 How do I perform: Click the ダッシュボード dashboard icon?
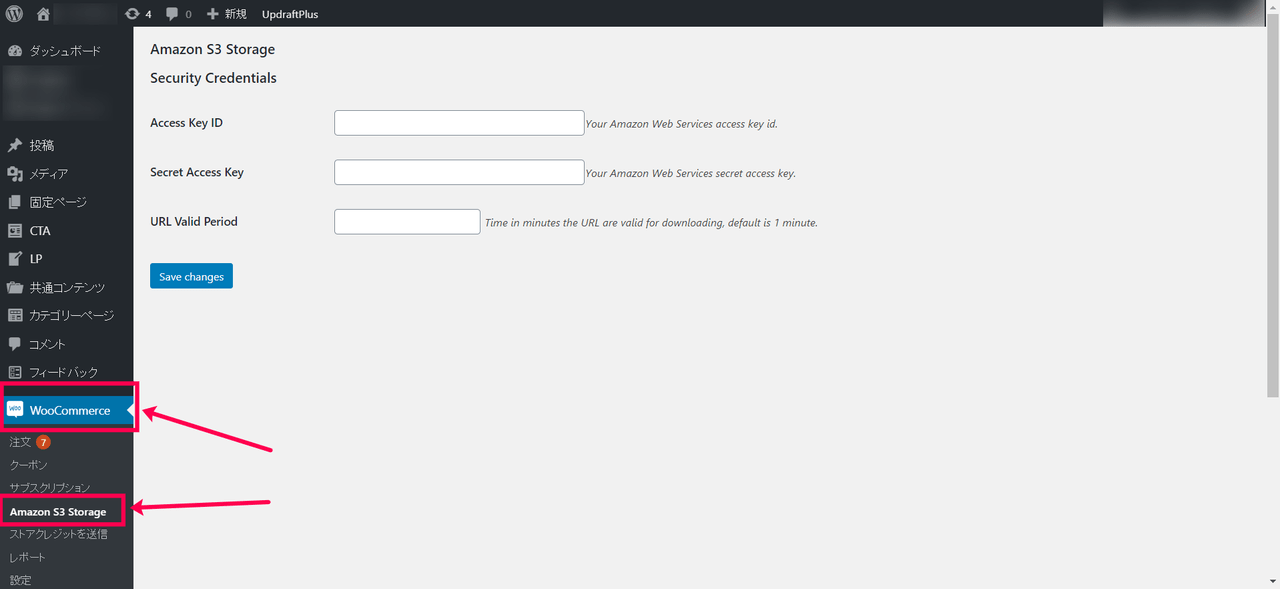(x=15, y=50)
